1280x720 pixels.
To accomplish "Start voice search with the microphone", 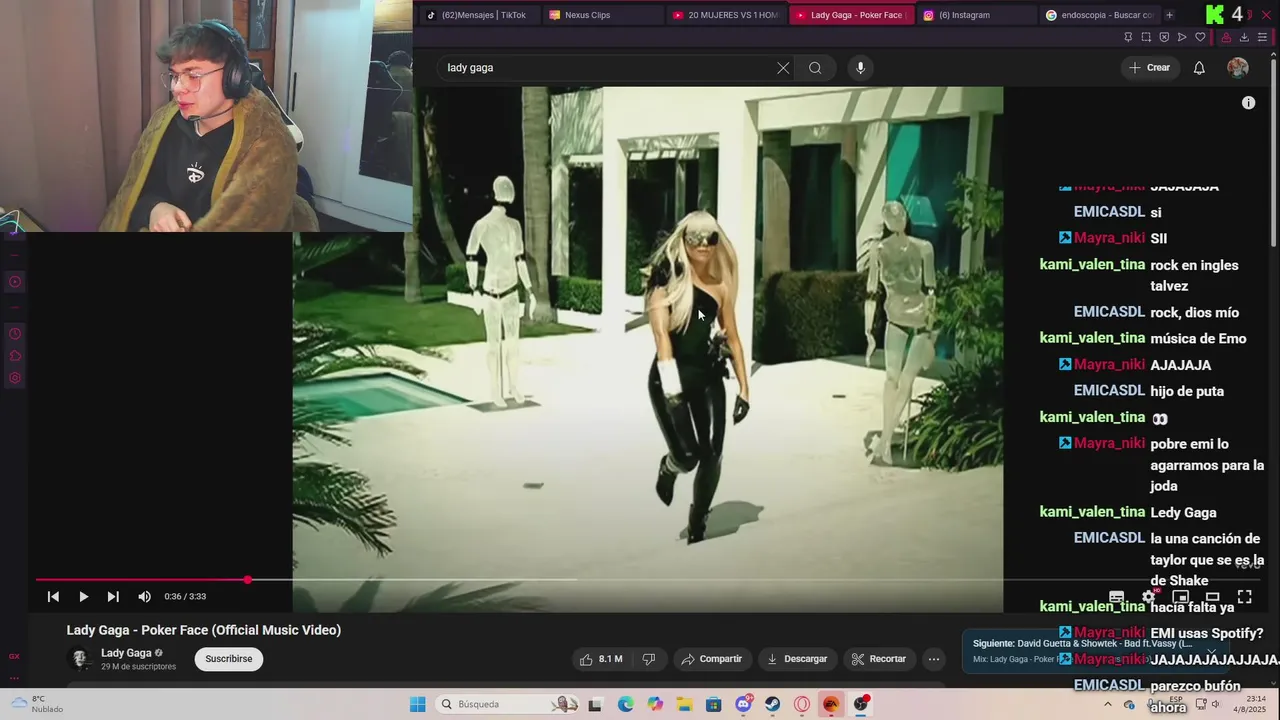I will 860,68.
